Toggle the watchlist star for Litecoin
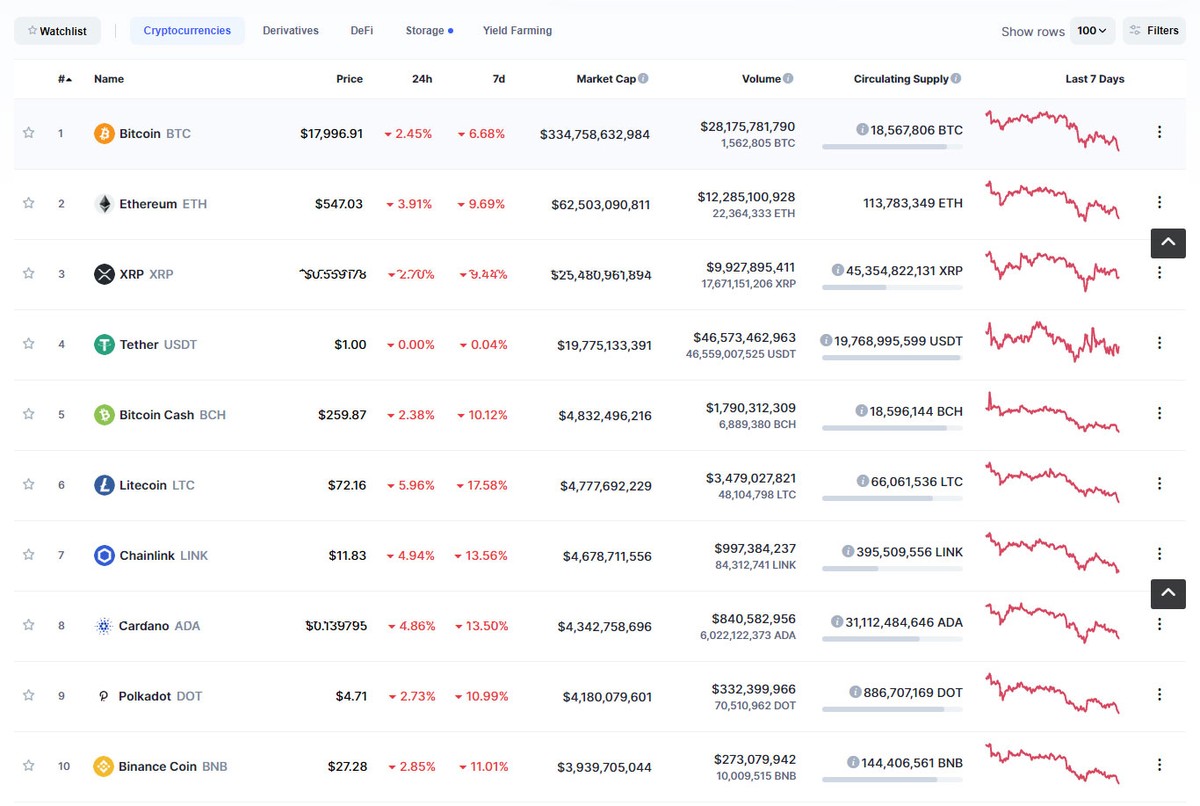This screenshot has height=806, width=1200. pyautogui.click(x=27, y=484)
